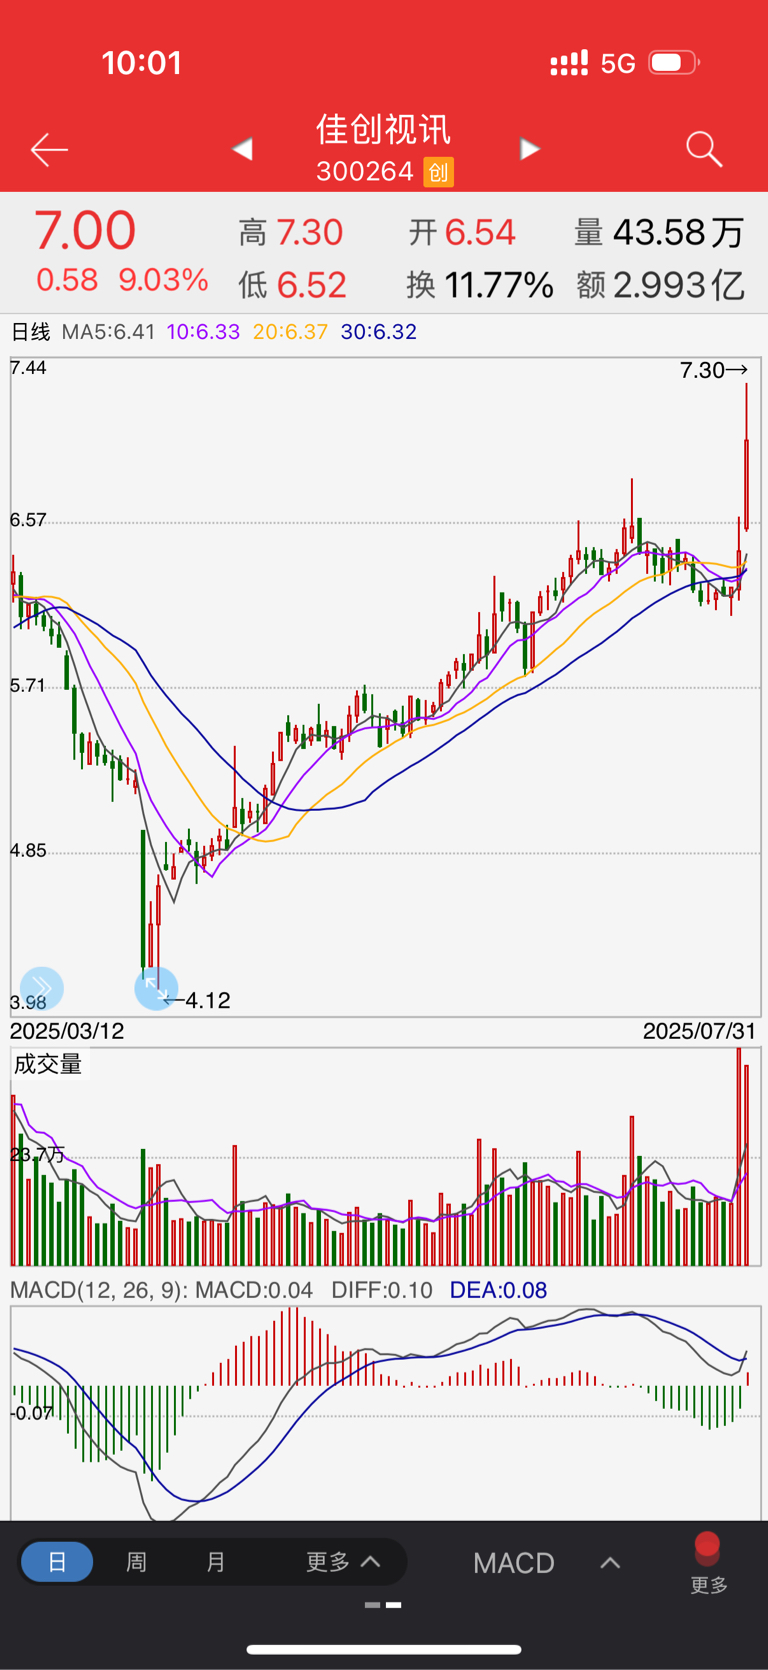Tap the 23.7万 volume axis label
Image resolution: width=768 pixels, height=1670 pixels.
coord(38,1155)
